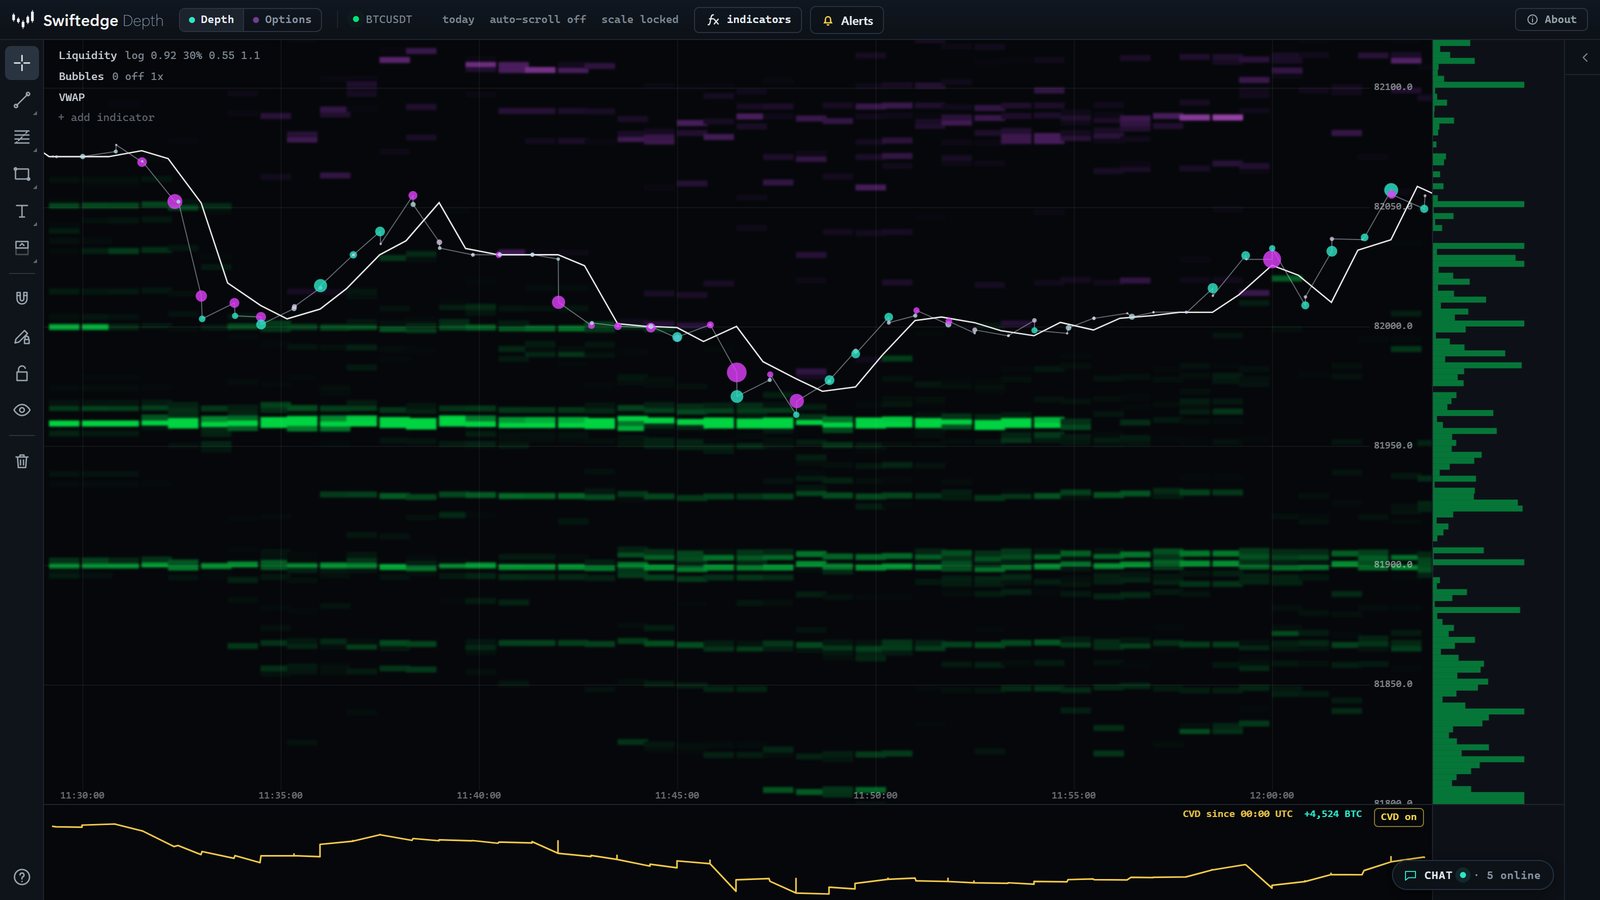1600x900 pixels.
Task: Click '+ add indicator' link
Action: pos(106,118)
